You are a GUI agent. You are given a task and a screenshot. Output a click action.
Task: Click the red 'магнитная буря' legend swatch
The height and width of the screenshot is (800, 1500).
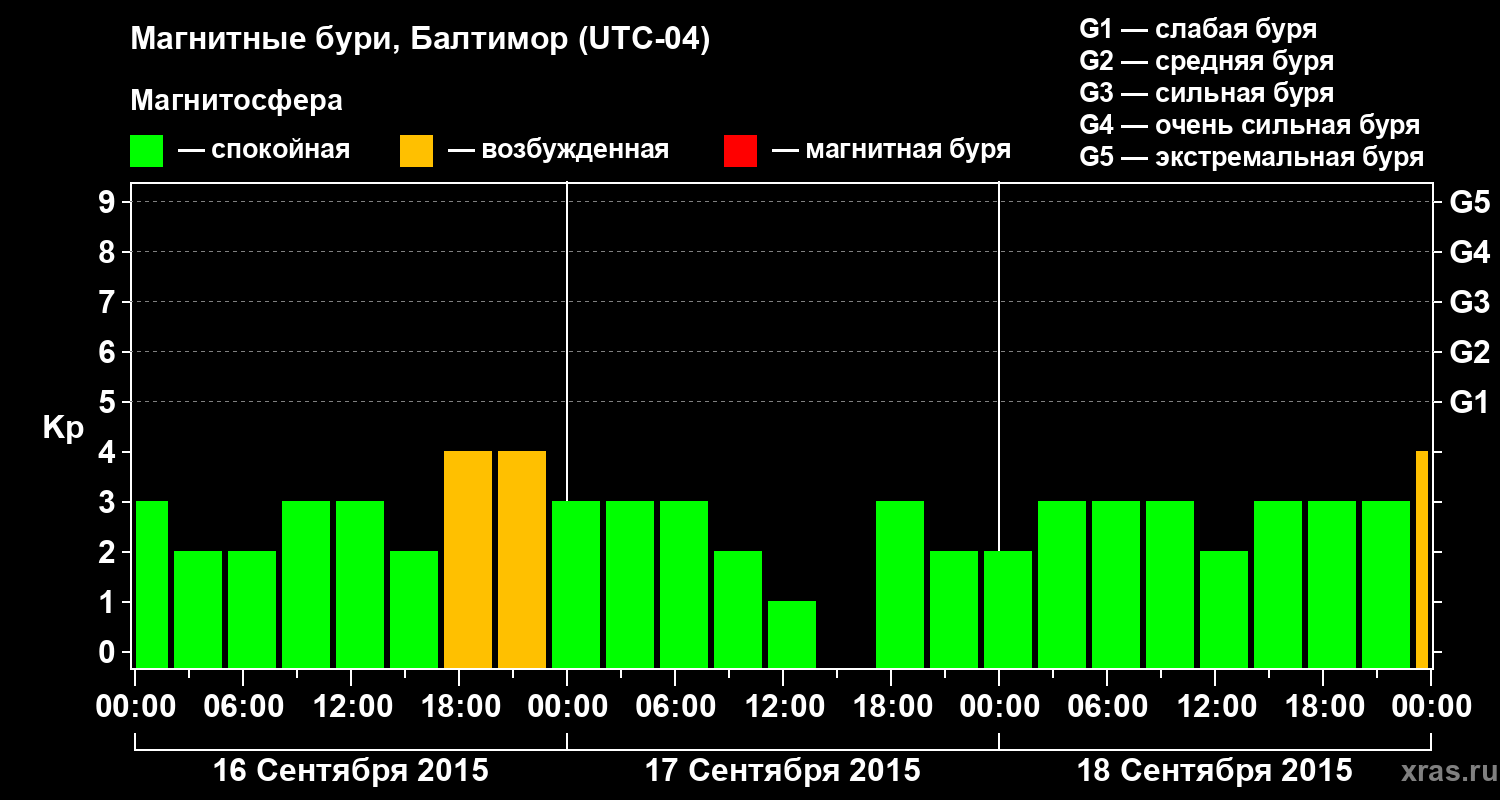740,151
